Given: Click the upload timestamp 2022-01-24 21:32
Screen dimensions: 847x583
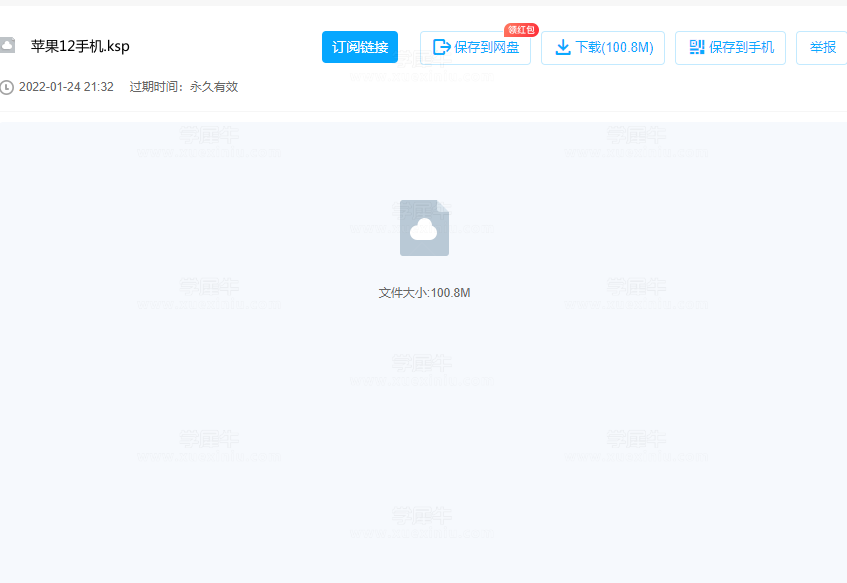Looking at the screenshot, I should point(66,87).
